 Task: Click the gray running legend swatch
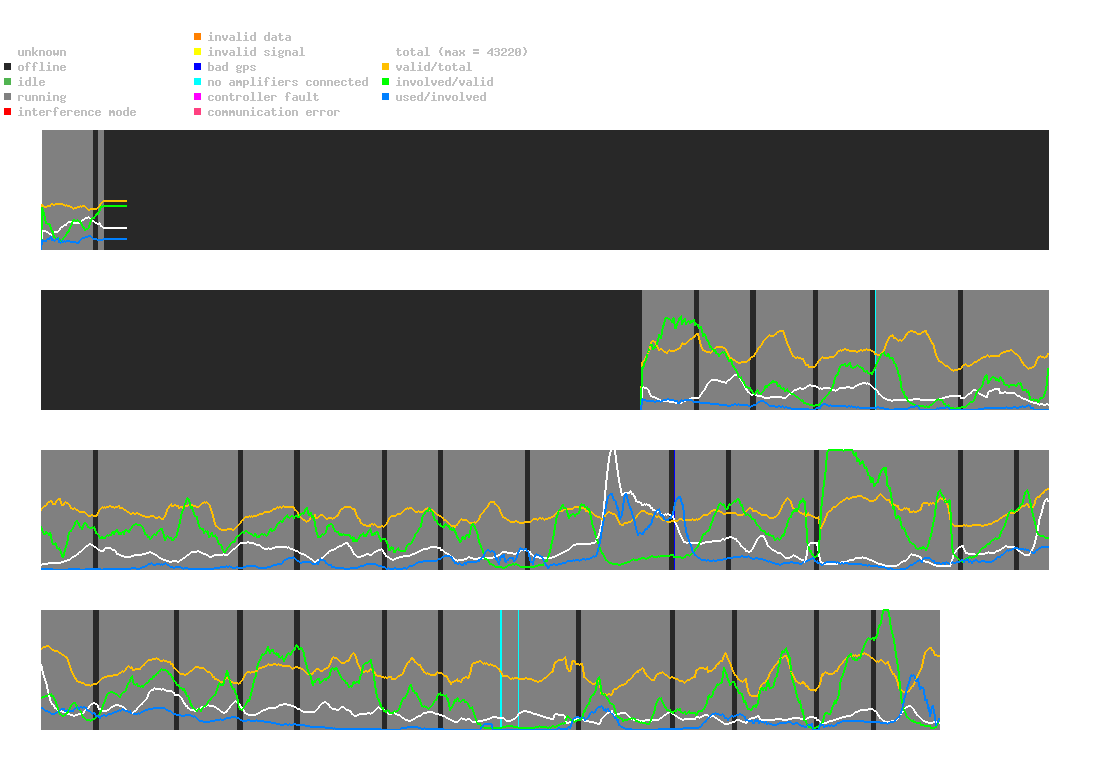click(x=8, y=97)
